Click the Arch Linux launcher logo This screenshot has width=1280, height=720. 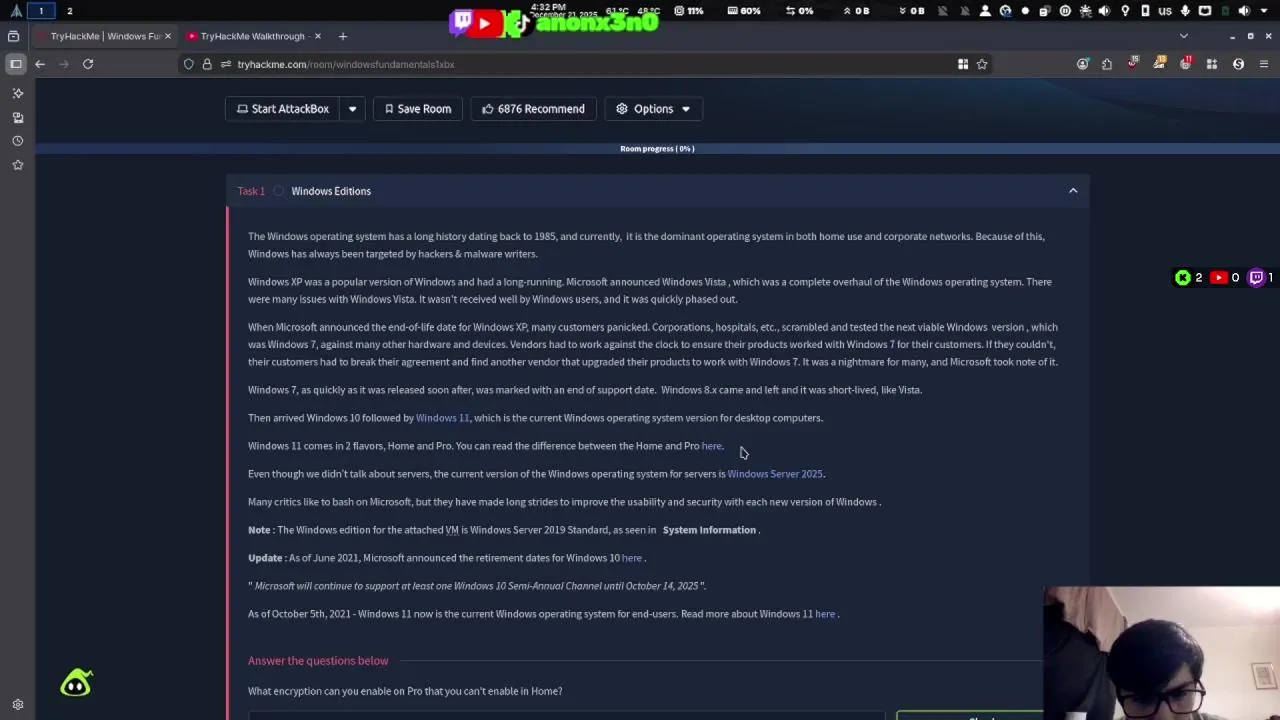coord(15,11)
